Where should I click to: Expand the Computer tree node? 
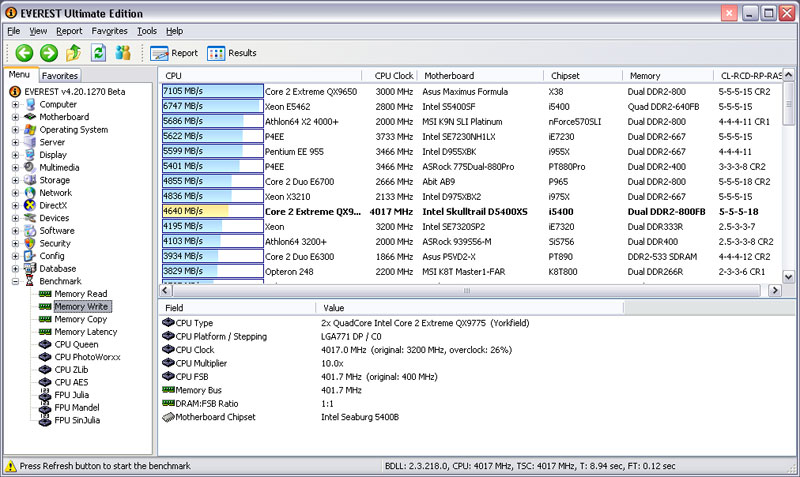(15, 105)
